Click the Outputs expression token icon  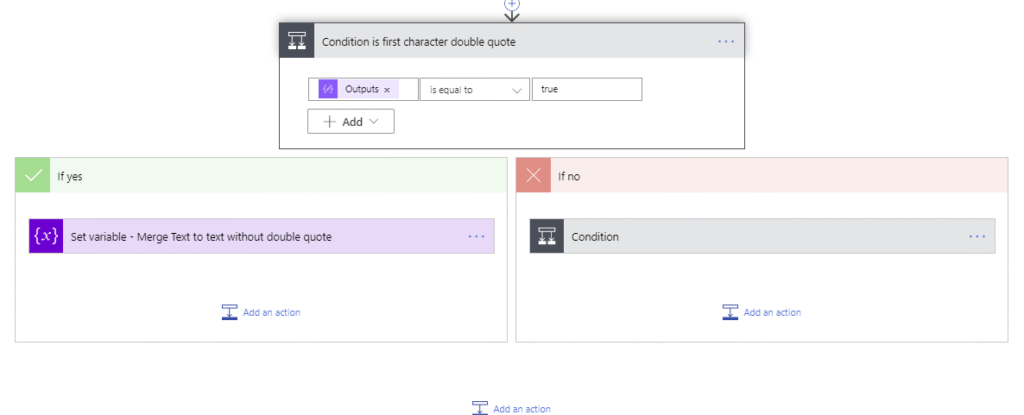click(328, 90)
